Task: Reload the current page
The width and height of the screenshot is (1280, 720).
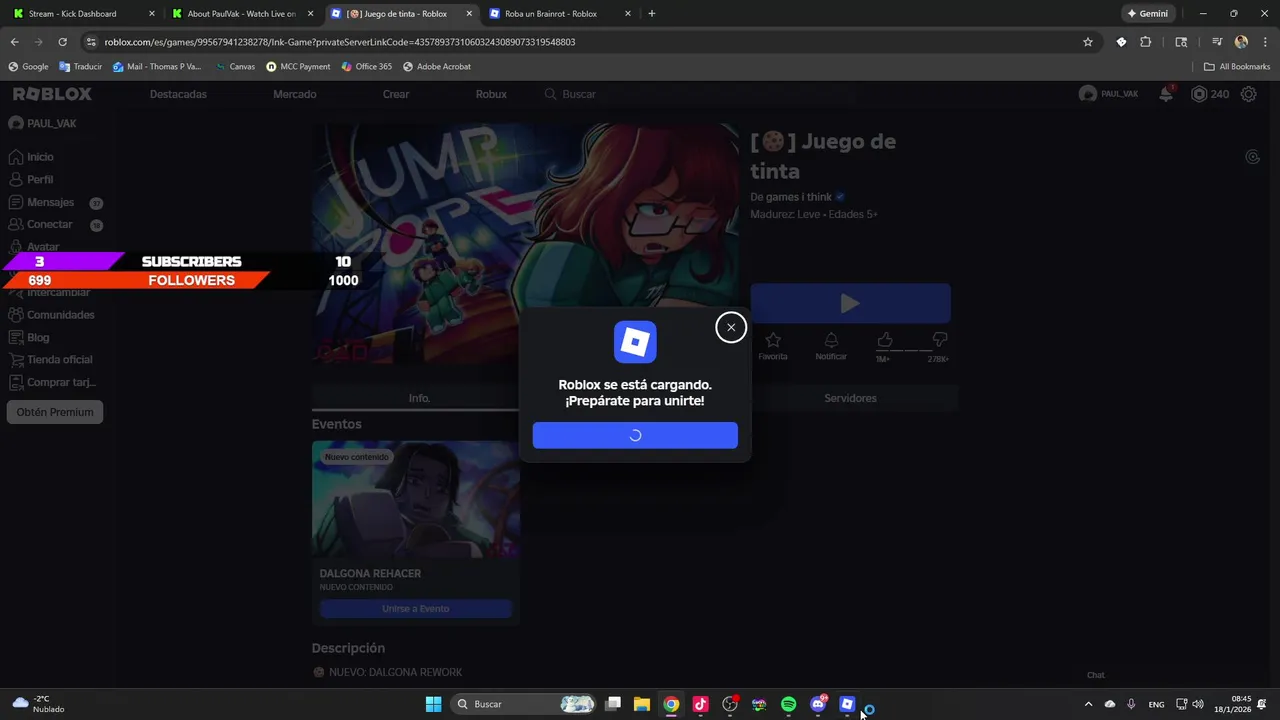Action: point(62,42)
